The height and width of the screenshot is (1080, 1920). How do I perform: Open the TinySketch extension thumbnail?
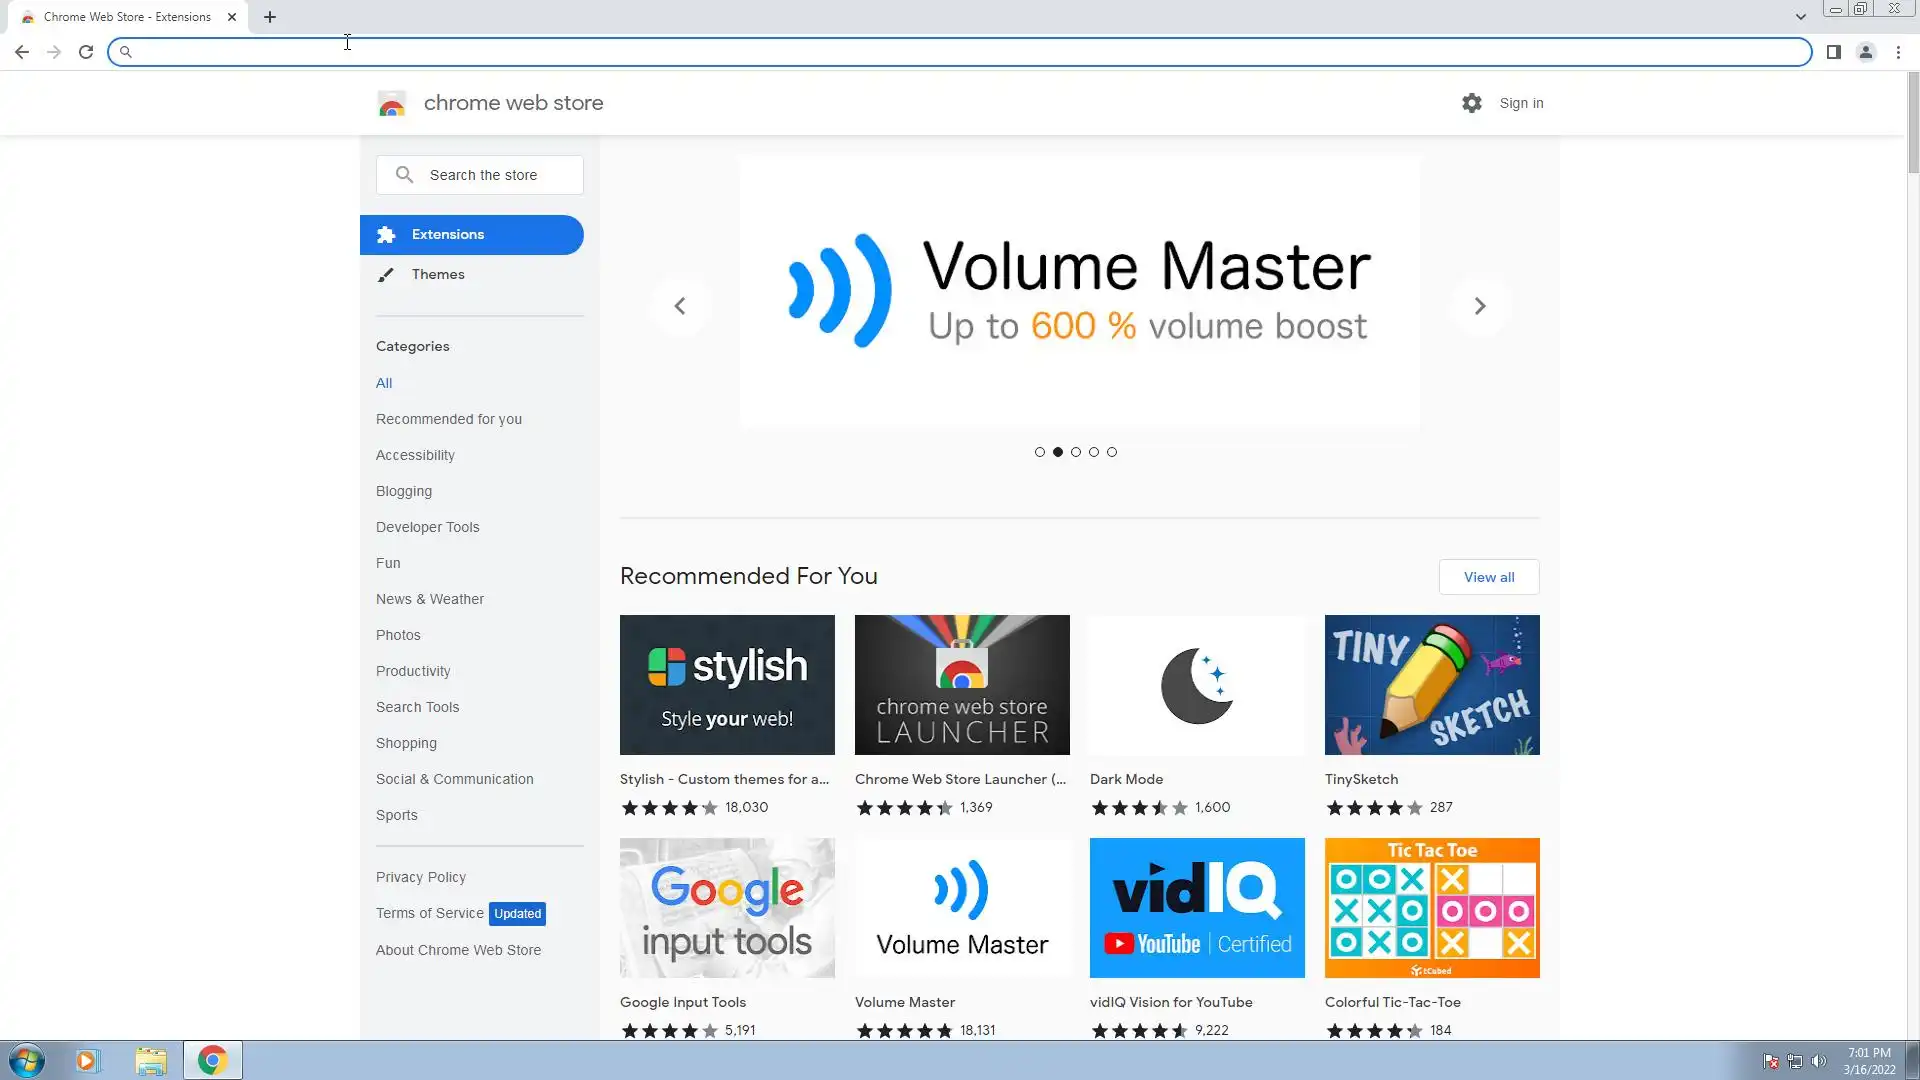pos(1431,685)
